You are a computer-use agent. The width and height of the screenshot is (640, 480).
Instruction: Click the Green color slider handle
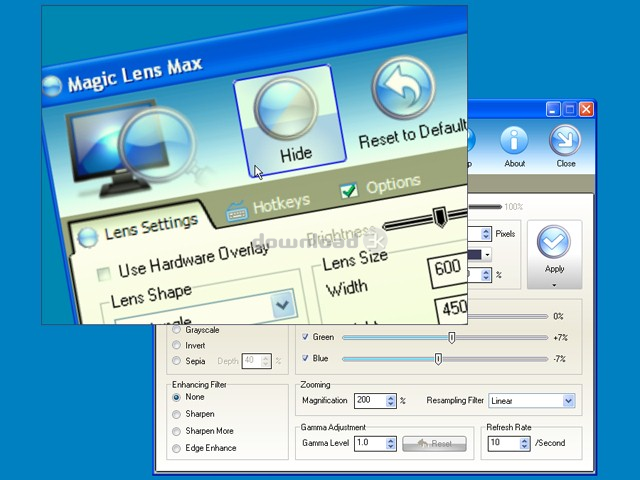(x=451, y=337)
